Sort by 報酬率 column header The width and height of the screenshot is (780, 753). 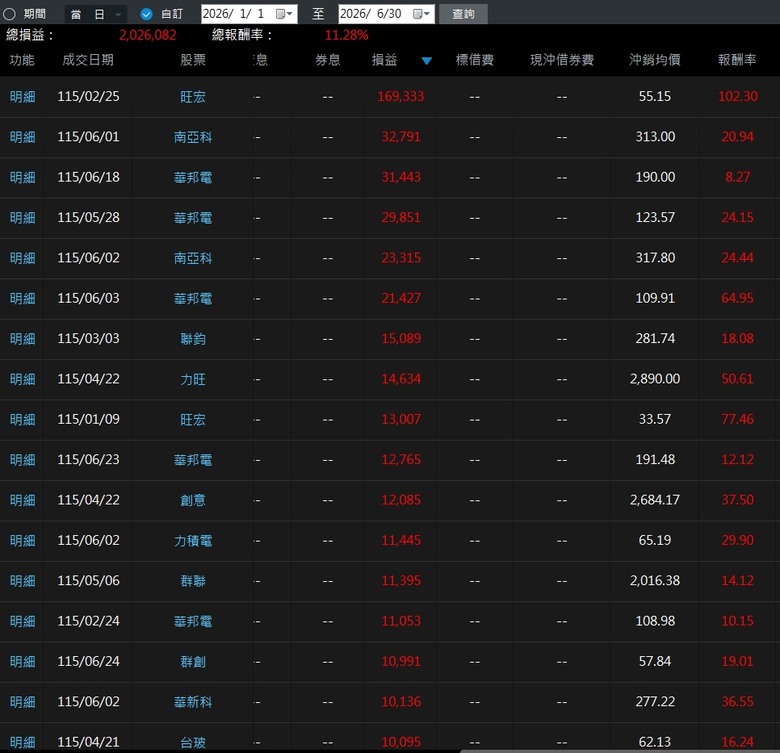pos(737,60)
